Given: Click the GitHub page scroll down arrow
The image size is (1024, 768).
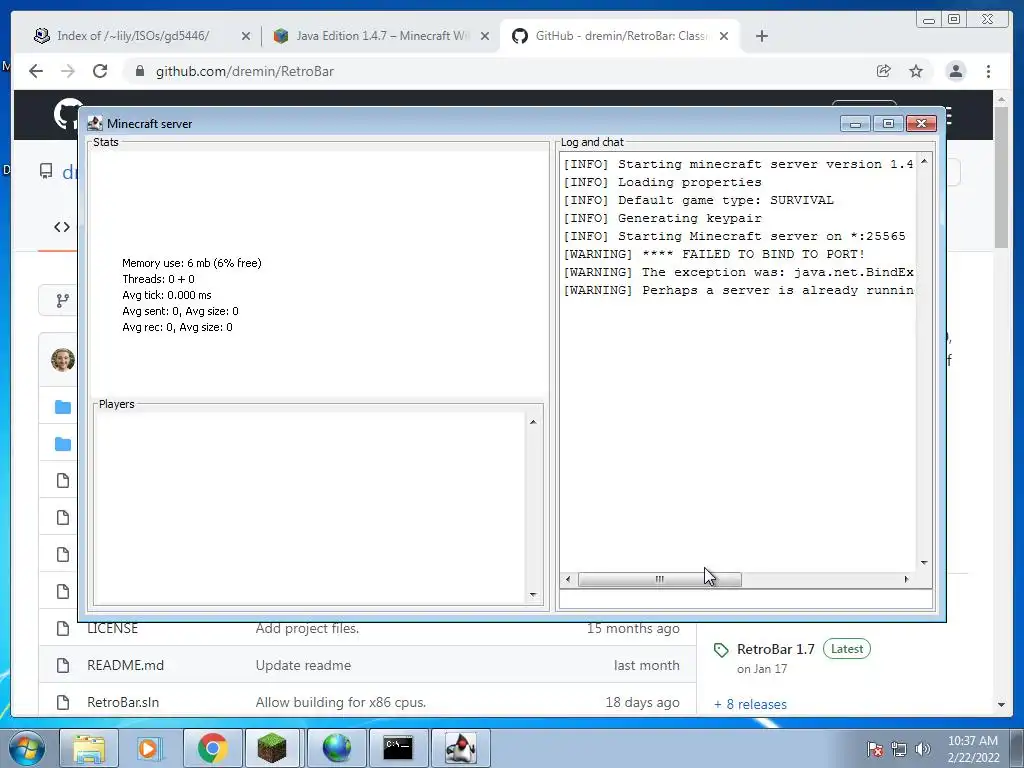Looking at the screenshot, I should [x=1001, y=705].
